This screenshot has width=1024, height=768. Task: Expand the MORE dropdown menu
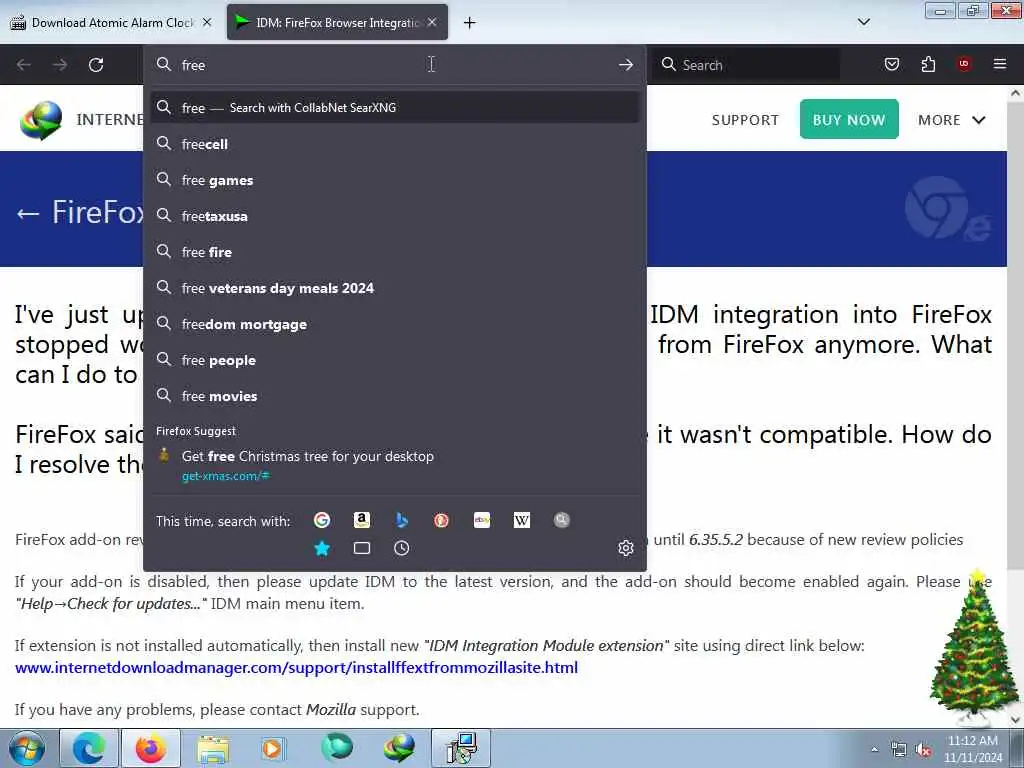pyautogui.click(x=951, y=120)
